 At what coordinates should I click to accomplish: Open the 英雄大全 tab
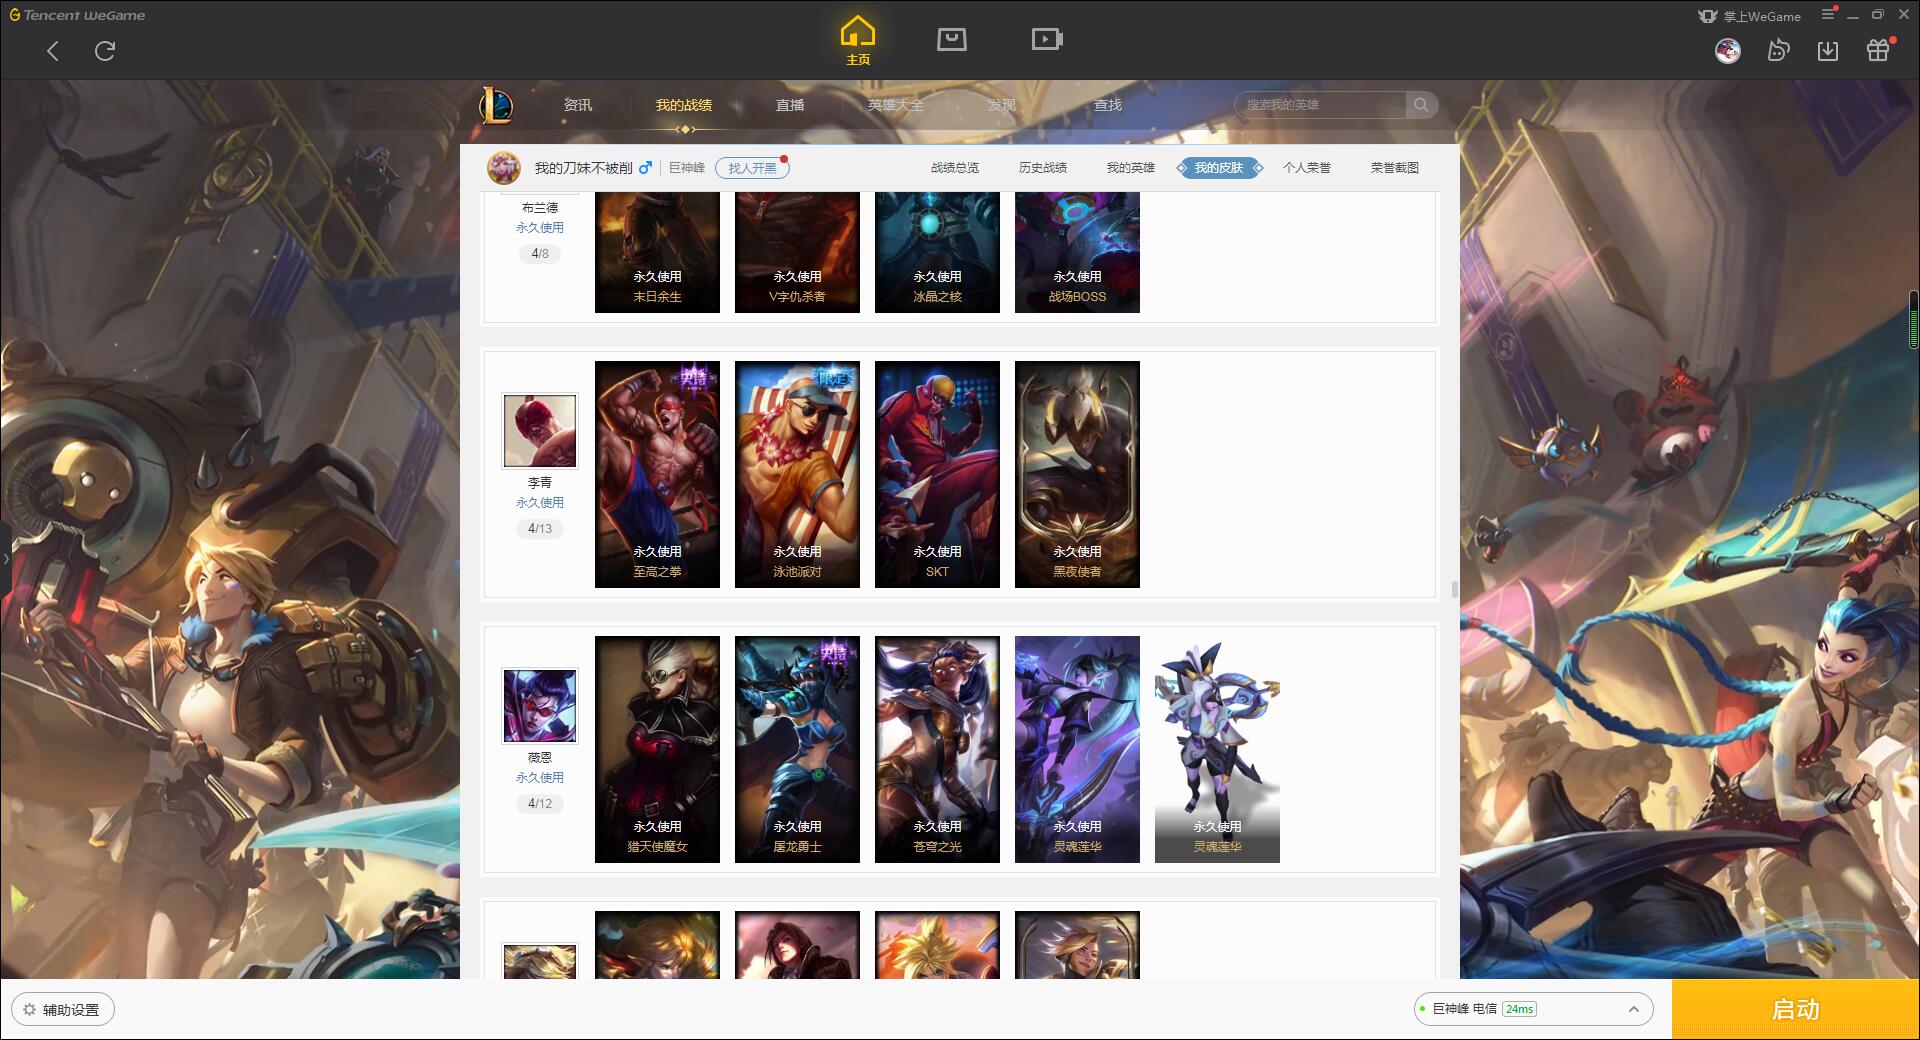click(896, 105)
